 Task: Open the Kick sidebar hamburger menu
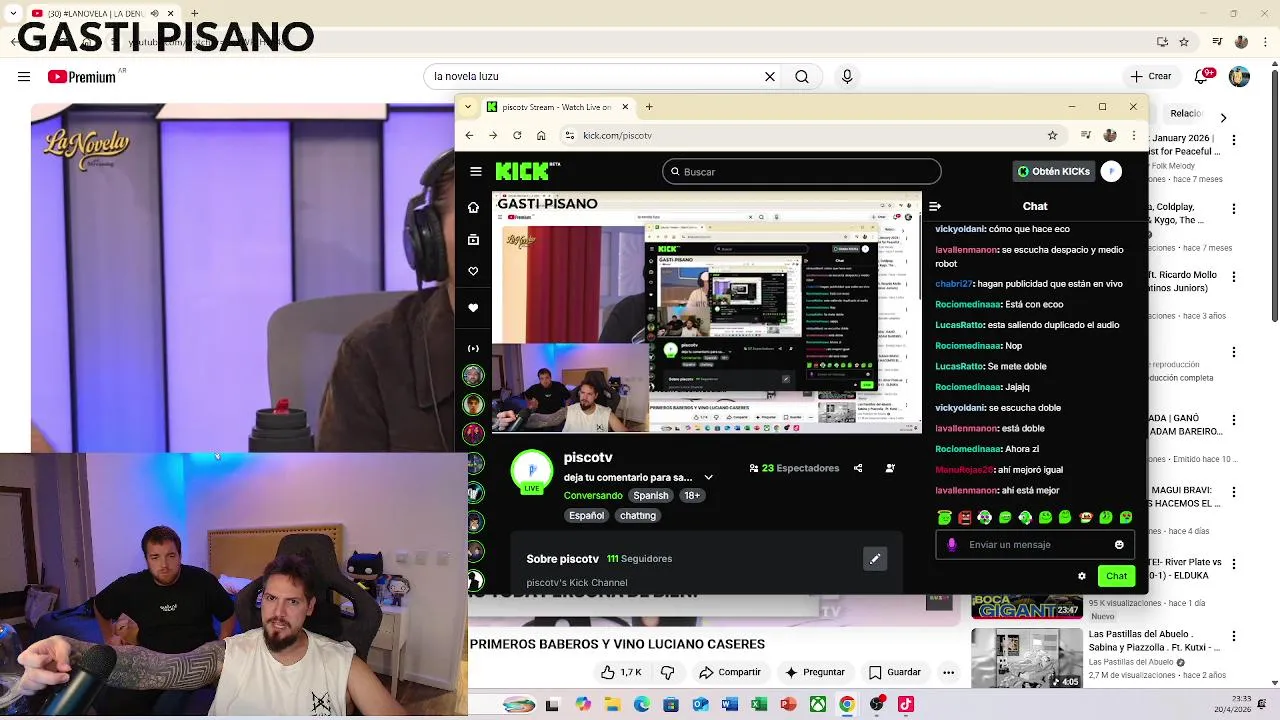point(476,171)
